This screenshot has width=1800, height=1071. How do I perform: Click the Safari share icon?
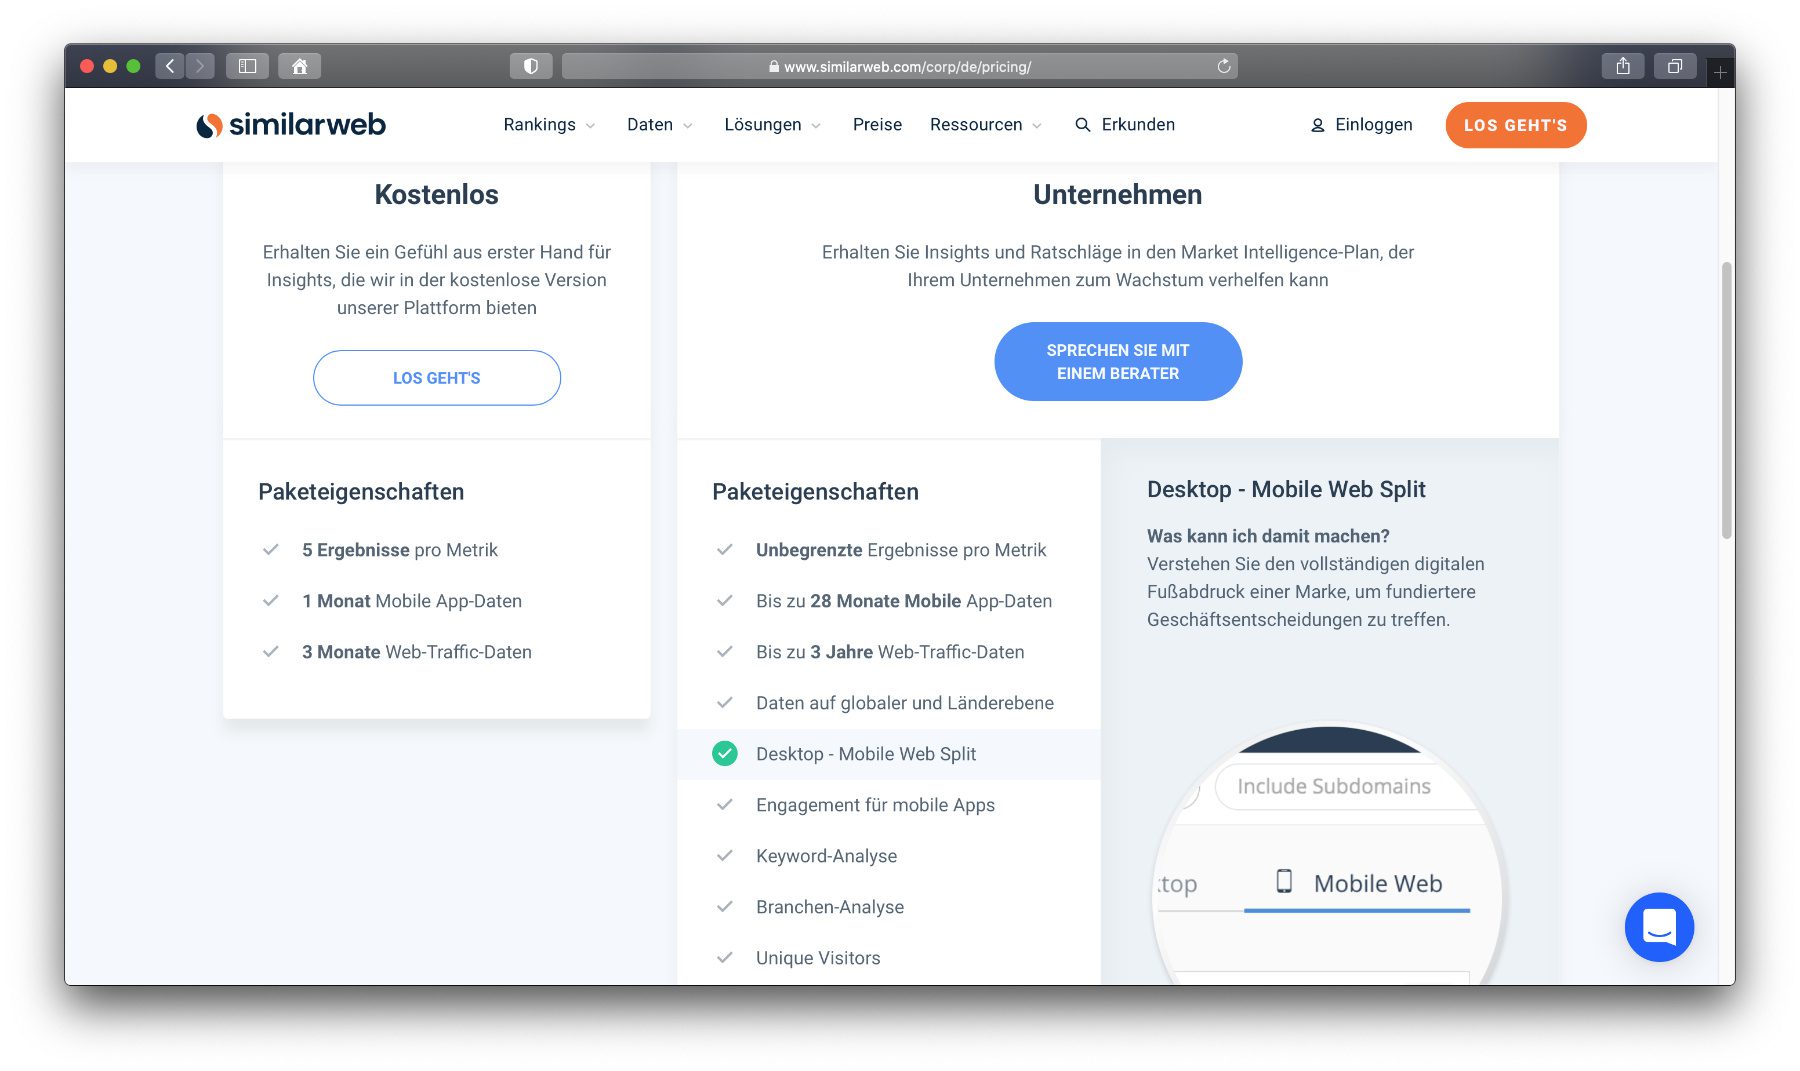1623,66
